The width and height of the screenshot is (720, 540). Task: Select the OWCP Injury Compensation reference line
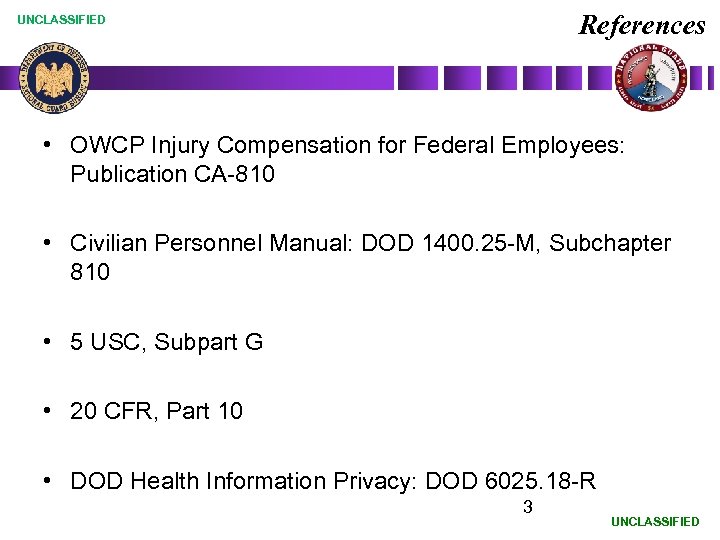[x=346, y=145]
